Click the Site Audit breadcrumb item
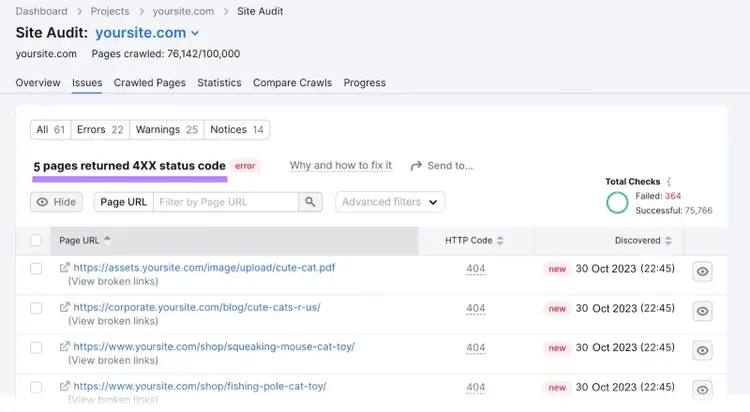This screenshot has height=412, width=750. click(260, 11)
